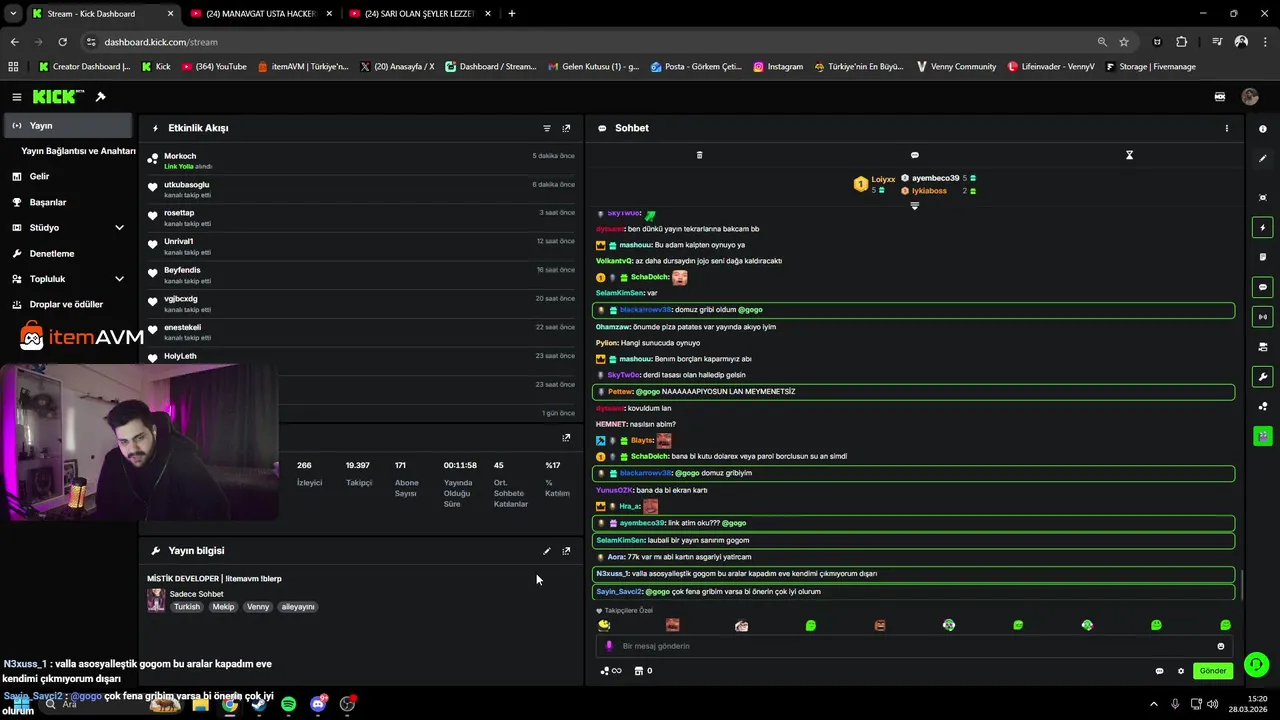The image size is (1280, 720).
Task: Click the purple microphone icon in message box
Action: coord(609,646)
